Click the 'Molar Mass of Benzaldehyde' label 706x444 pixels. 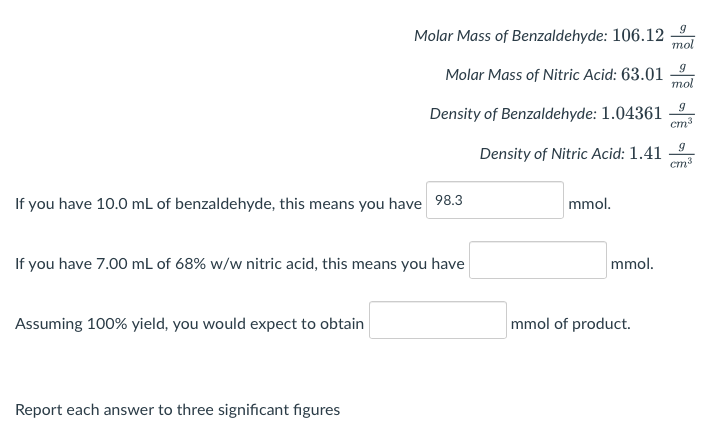point(511,36)
